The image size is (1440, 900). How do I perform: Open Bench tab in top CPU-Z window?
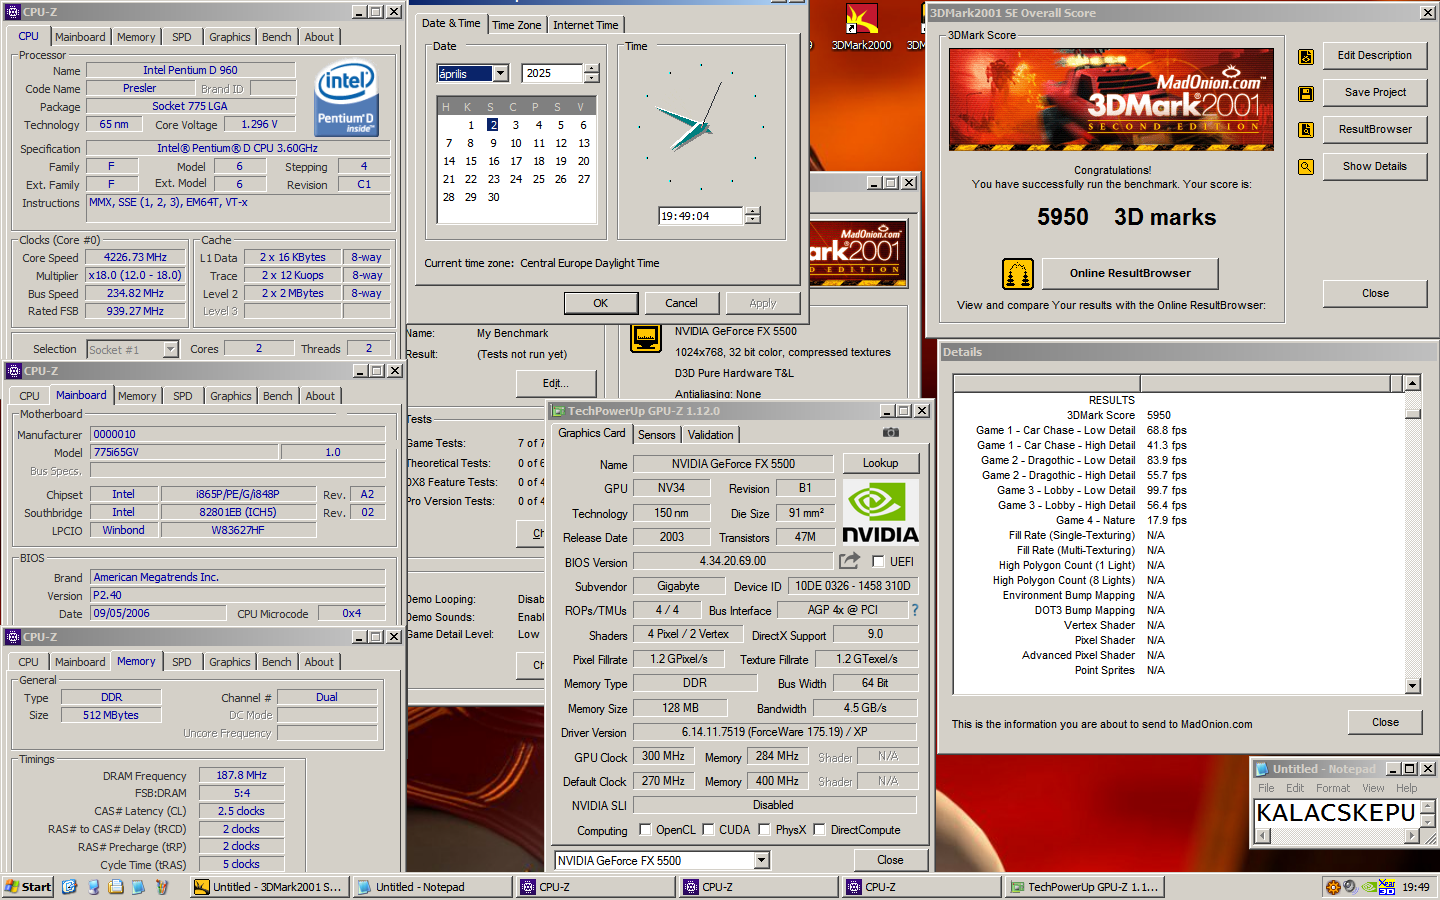pyautogui.click(x=277, y=37)
